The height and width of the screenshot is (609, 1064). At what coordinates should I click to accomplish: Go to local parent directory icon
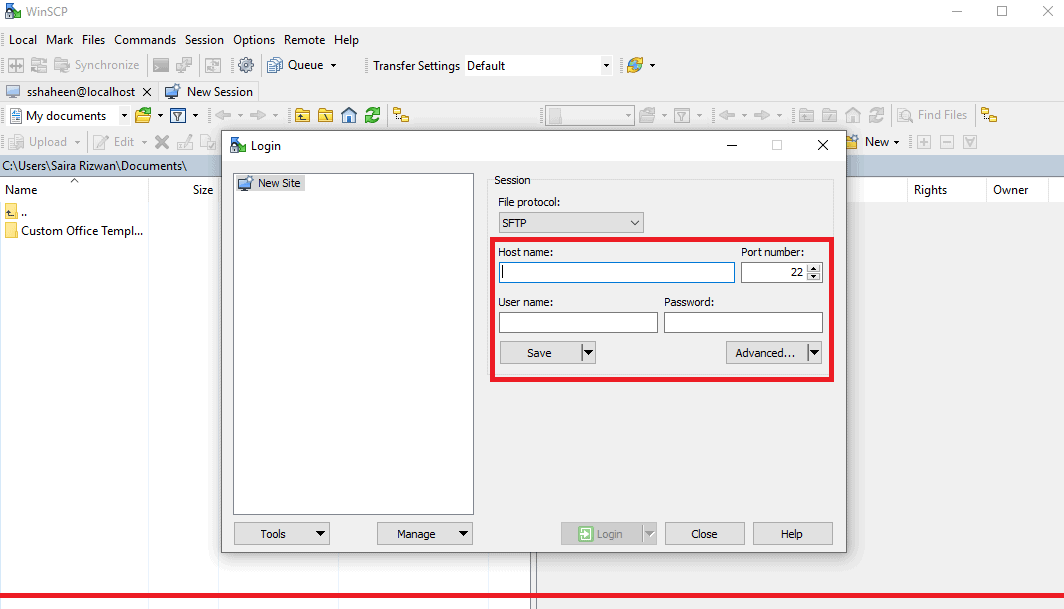(303, 115)
